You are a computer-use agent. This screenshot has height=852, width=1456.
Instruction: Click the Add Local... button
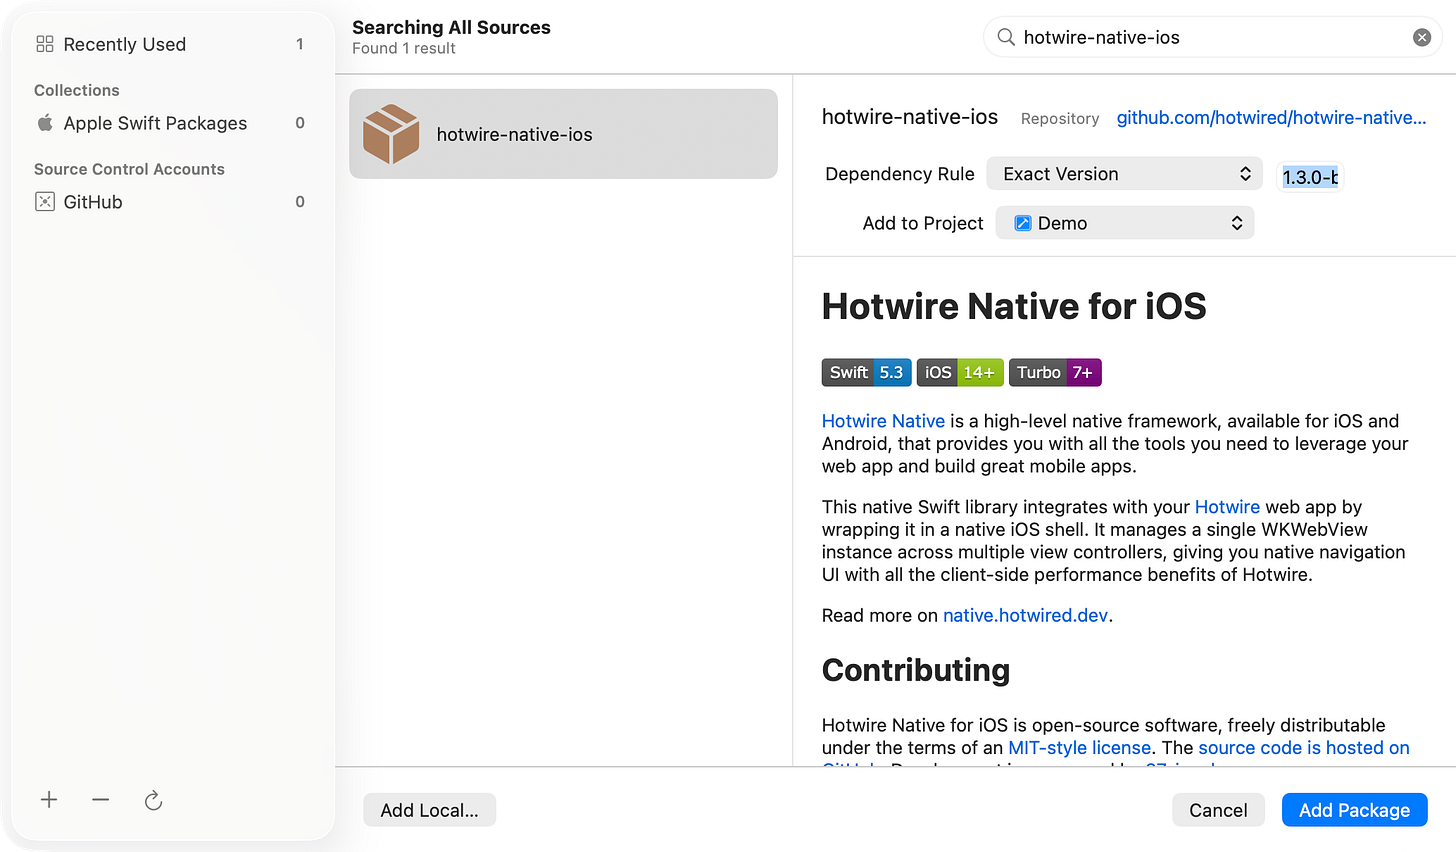point(429,810)
